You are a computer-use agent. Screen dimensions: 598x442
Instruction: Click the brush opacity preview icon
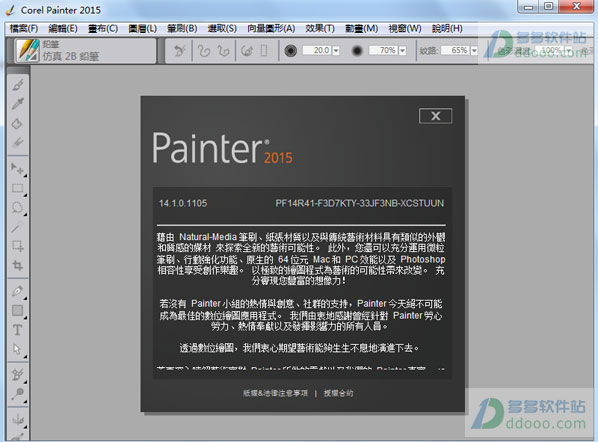pos(357,50)
